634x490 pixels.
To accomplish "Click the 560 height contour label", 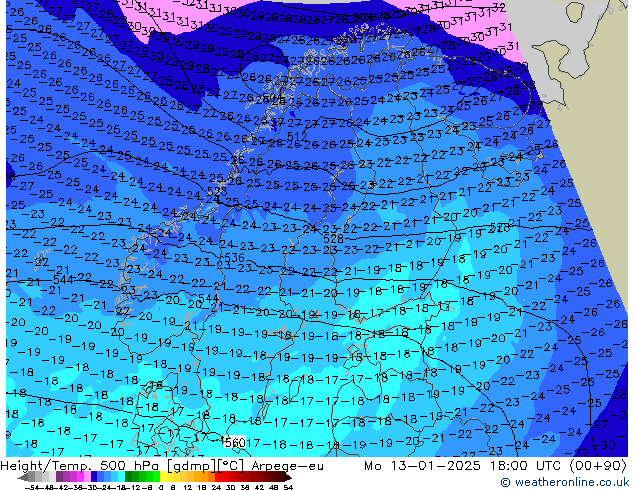I will 235,443.
